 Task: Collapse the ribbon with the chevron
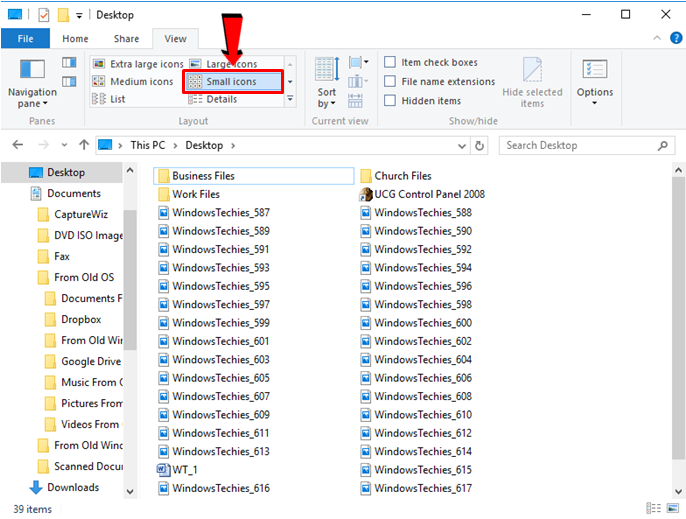pos(657,38)
